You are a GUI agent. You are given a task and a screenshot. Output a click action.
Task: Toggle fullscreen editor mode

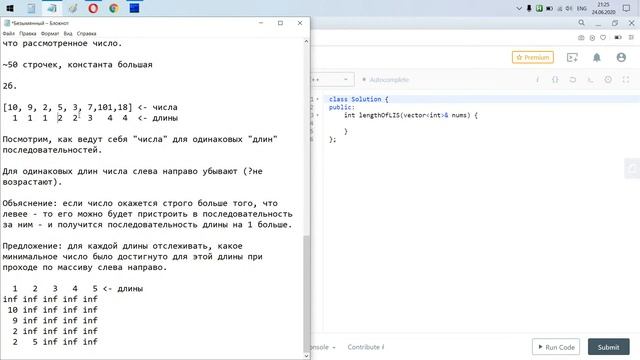(x=626, y=80)
